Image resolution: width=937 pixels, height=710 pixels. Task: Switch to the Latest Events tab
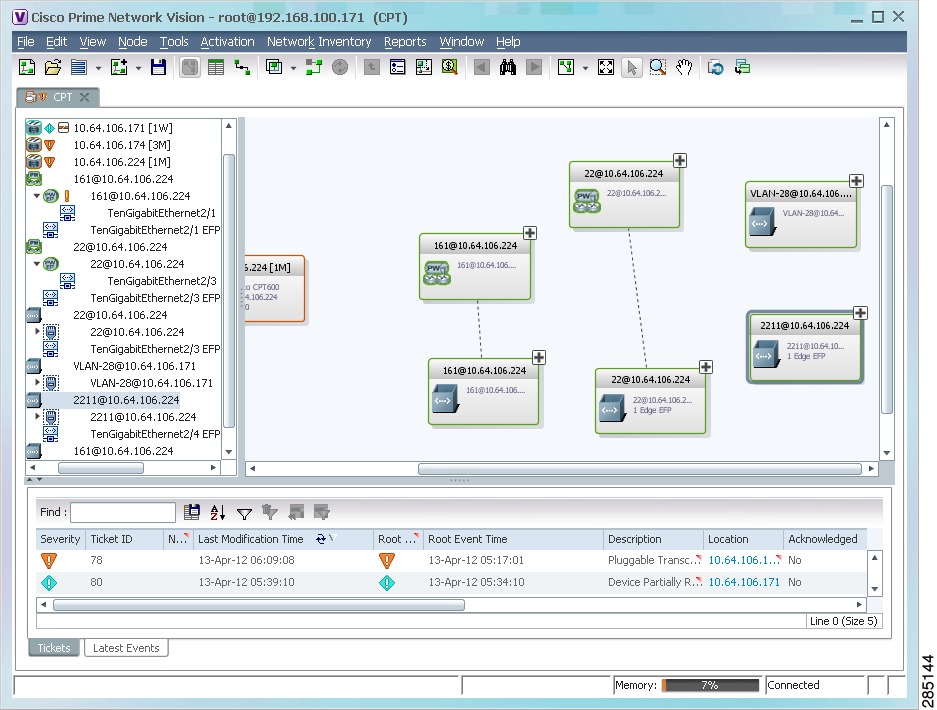[126, 648]
